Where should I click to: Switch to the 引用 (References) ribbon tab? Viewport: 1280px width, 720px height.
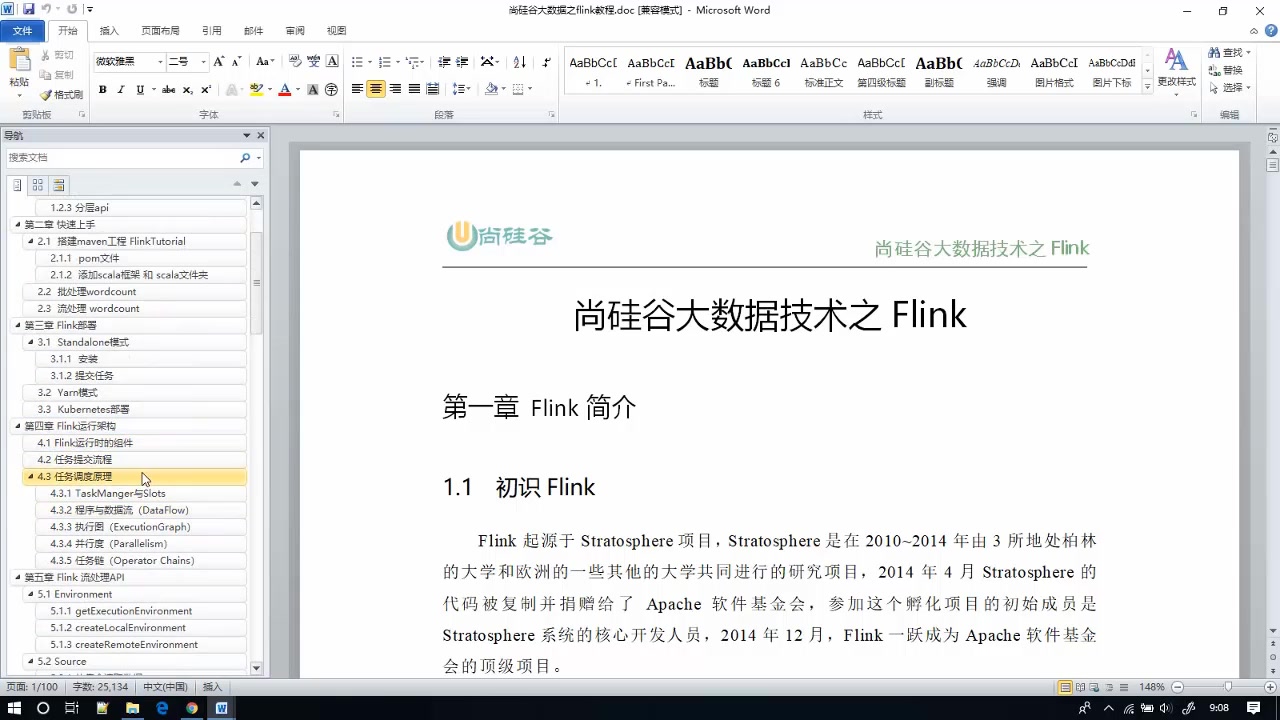click(x=212, y=31)
